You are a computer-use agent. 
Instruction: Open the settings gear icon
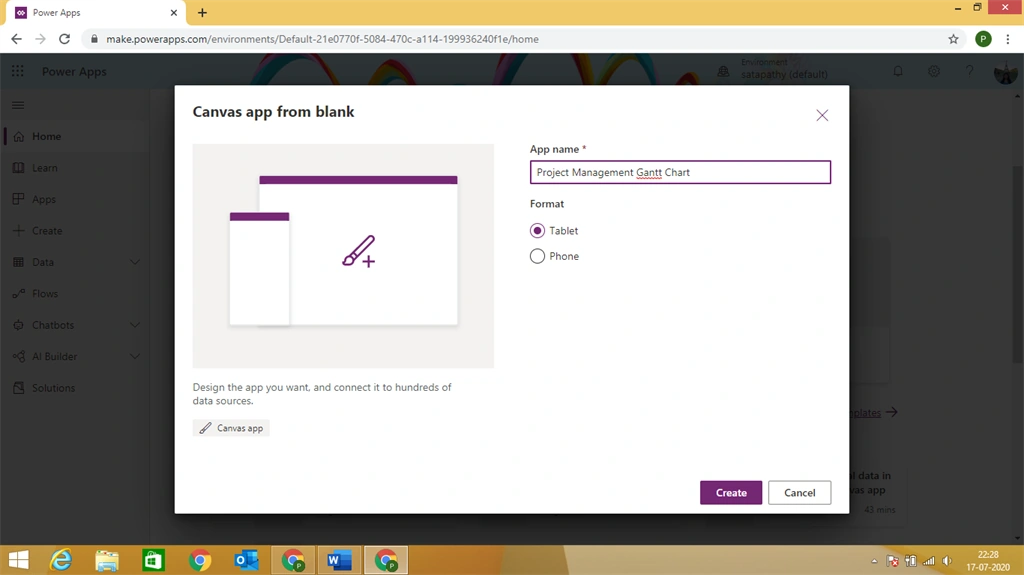(934, 71)
